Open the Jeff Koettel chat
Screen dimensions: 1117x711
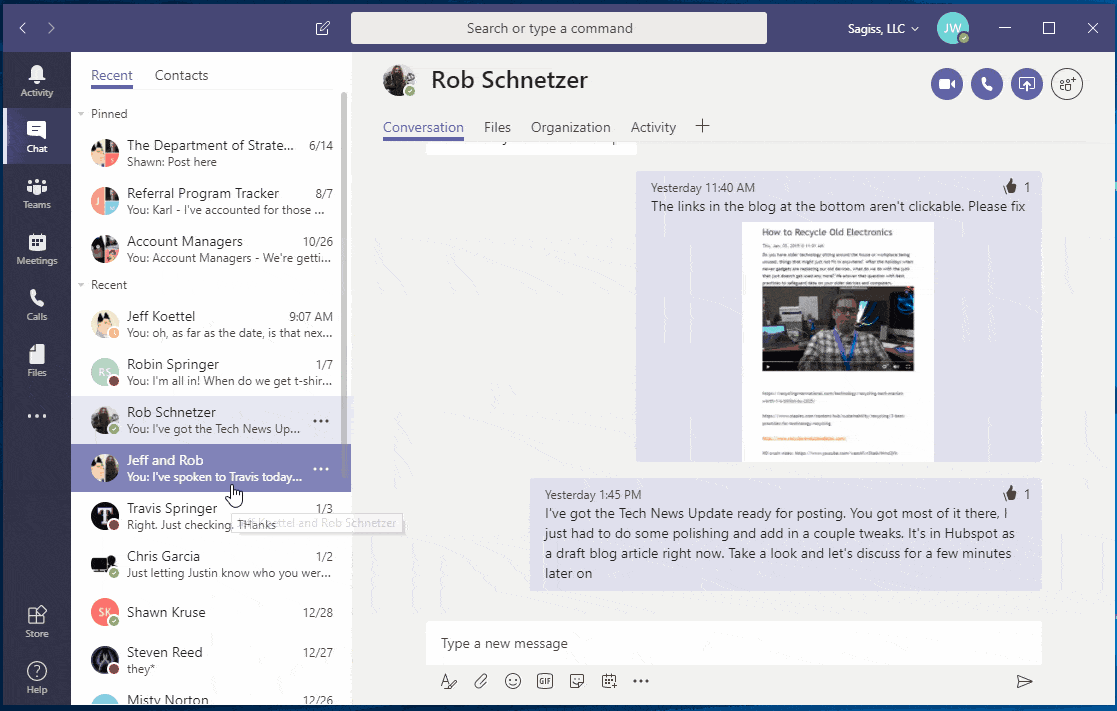tap(211, 324)
